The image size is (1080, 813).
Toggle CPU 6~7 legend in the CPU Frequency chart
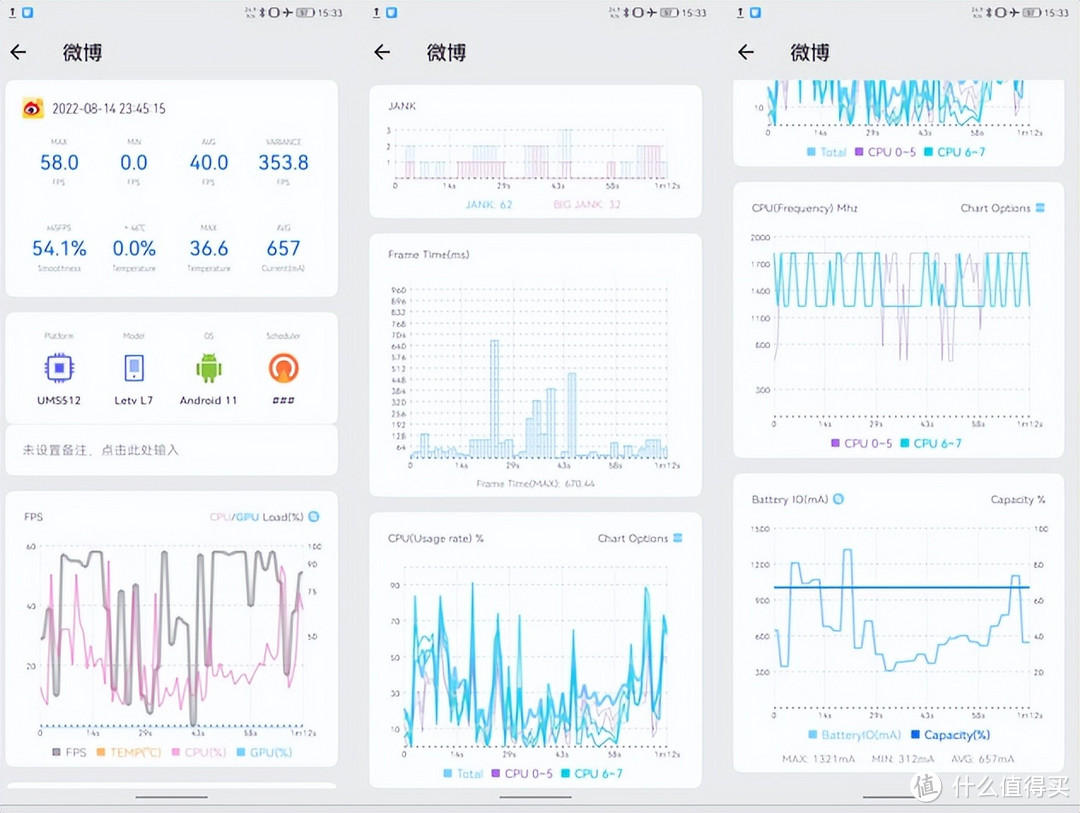(x=931, y=443)
